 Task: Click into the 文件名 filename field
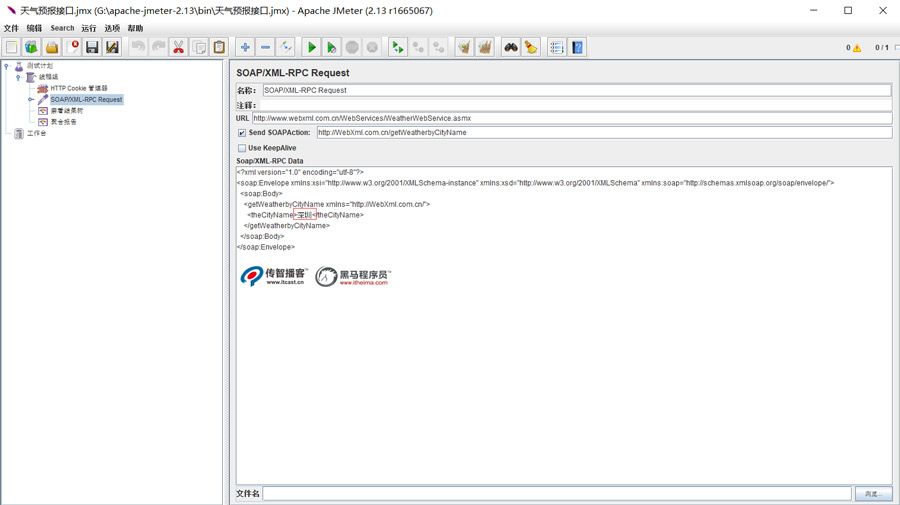coord(557,494)
